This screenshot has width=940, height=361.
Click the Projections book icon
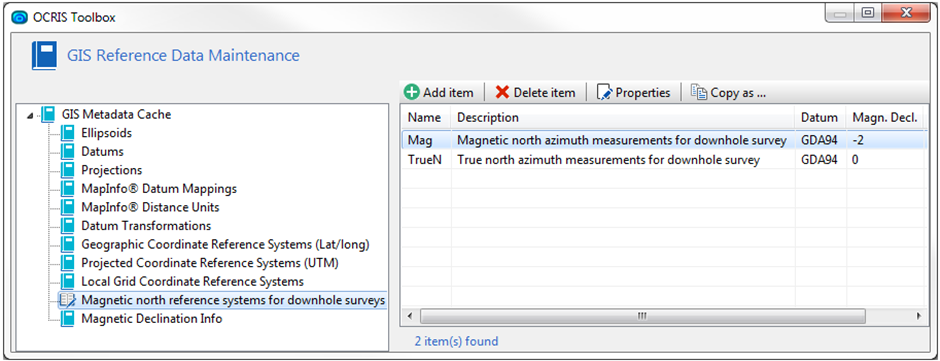pos(68,170)
